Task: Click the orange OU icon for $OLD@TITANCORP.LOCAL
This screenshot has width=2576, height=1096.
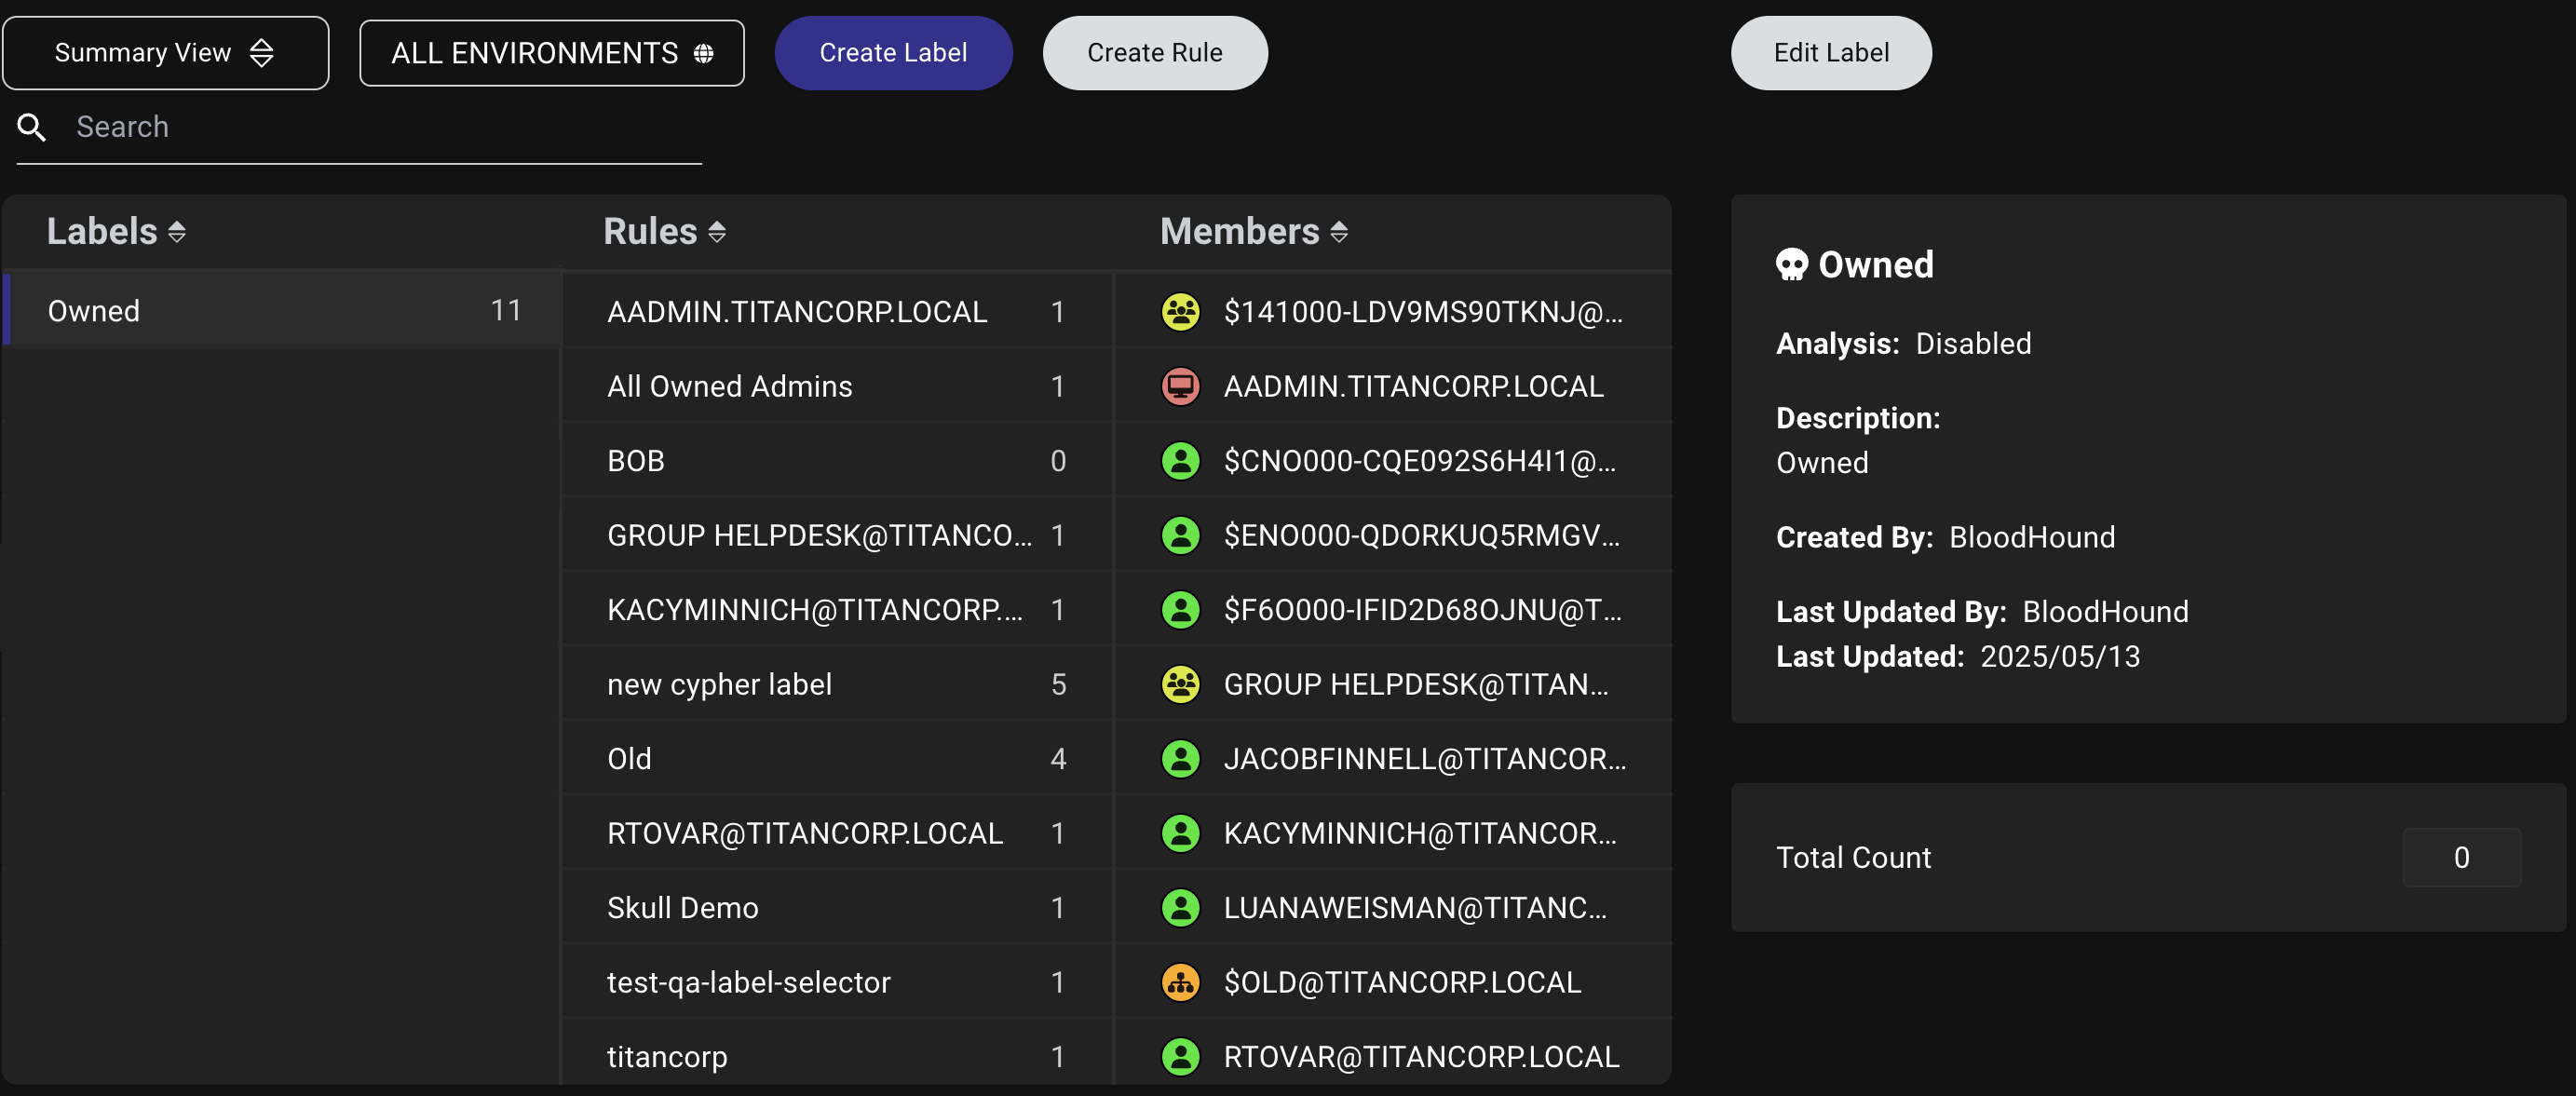Action: coord(1180,982)
